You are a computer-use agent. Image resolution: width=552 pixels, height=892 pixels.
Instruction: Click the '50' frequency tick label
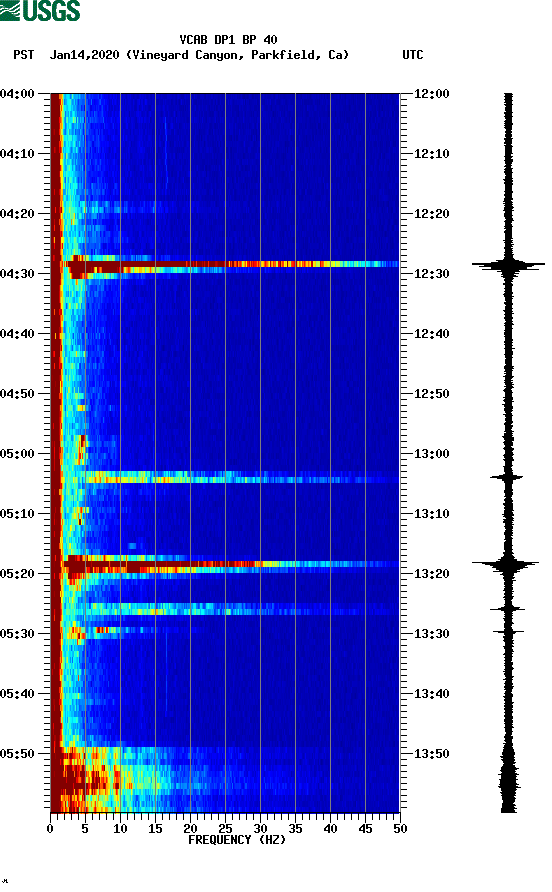click(x=400, y=829)
